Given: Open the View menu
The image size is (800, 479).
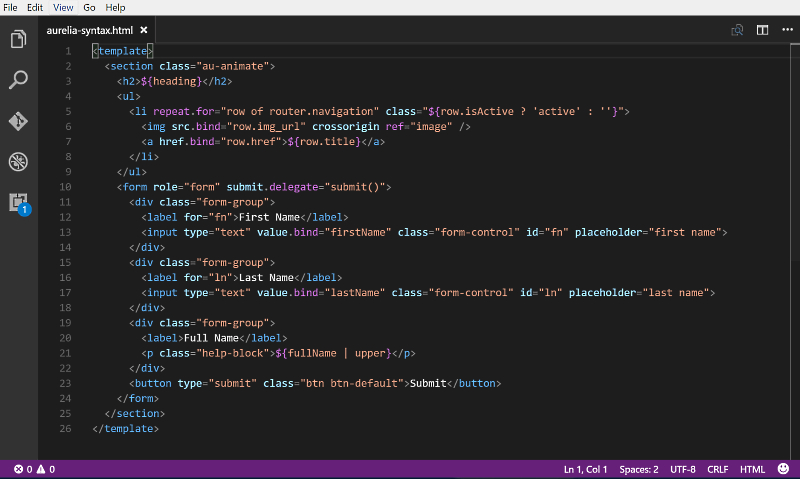Looking at the screenshot, I should (63, 7).
